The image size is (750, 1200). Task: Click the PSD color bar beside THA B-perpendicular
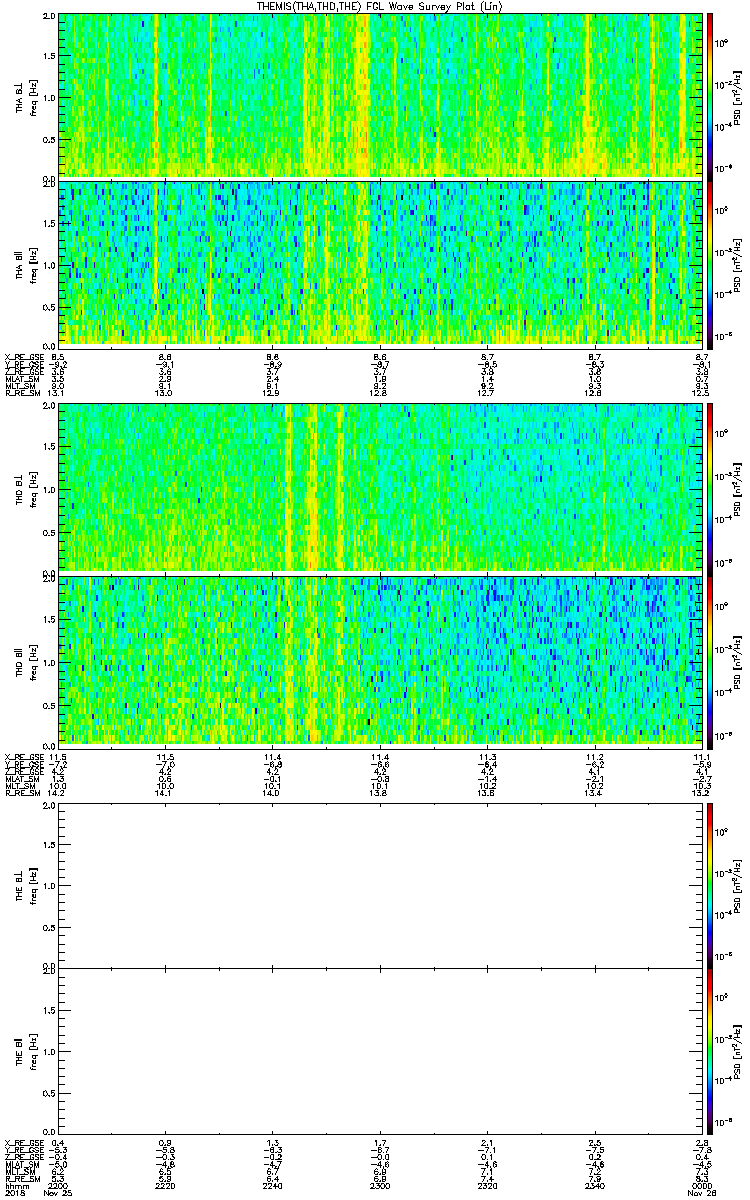(710, 95)
